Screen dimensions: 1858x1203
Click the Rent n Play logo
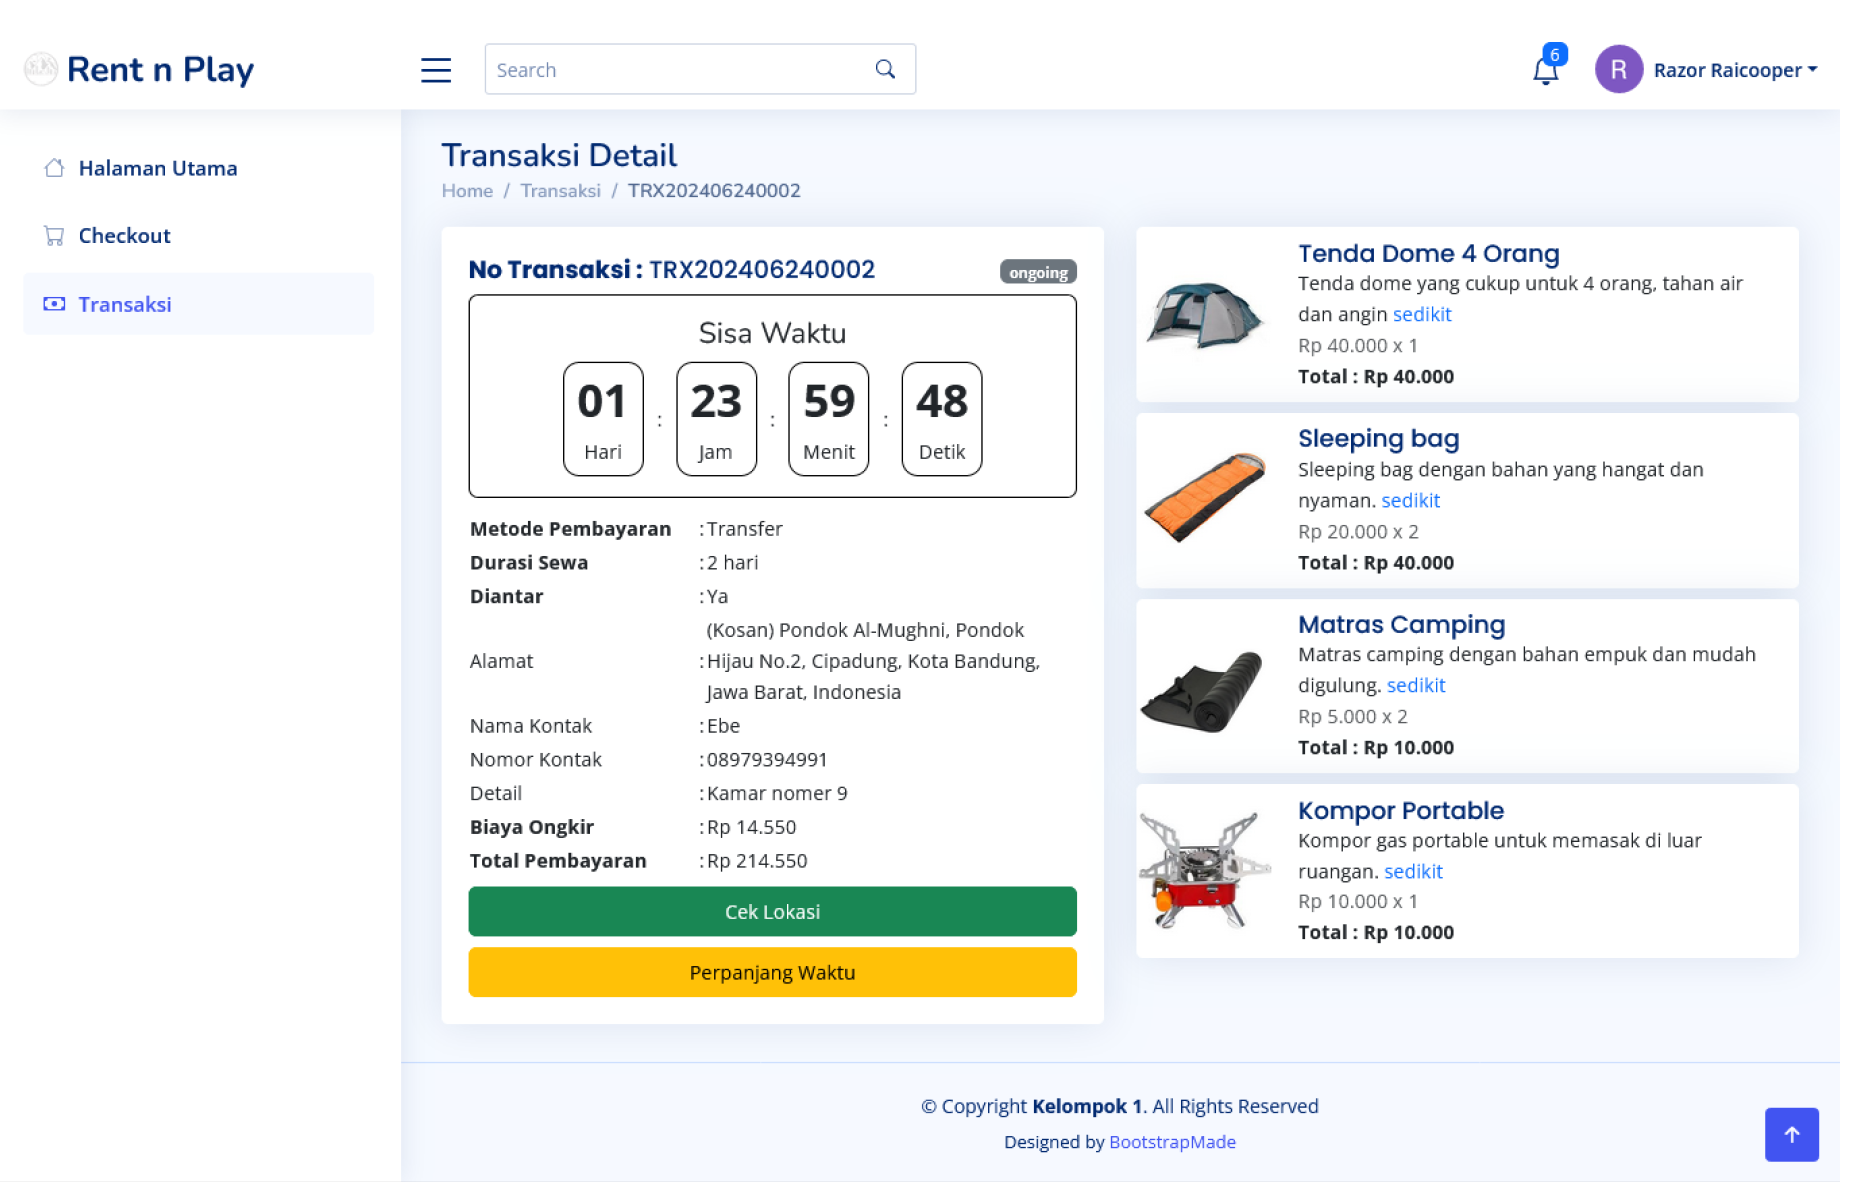140,69
